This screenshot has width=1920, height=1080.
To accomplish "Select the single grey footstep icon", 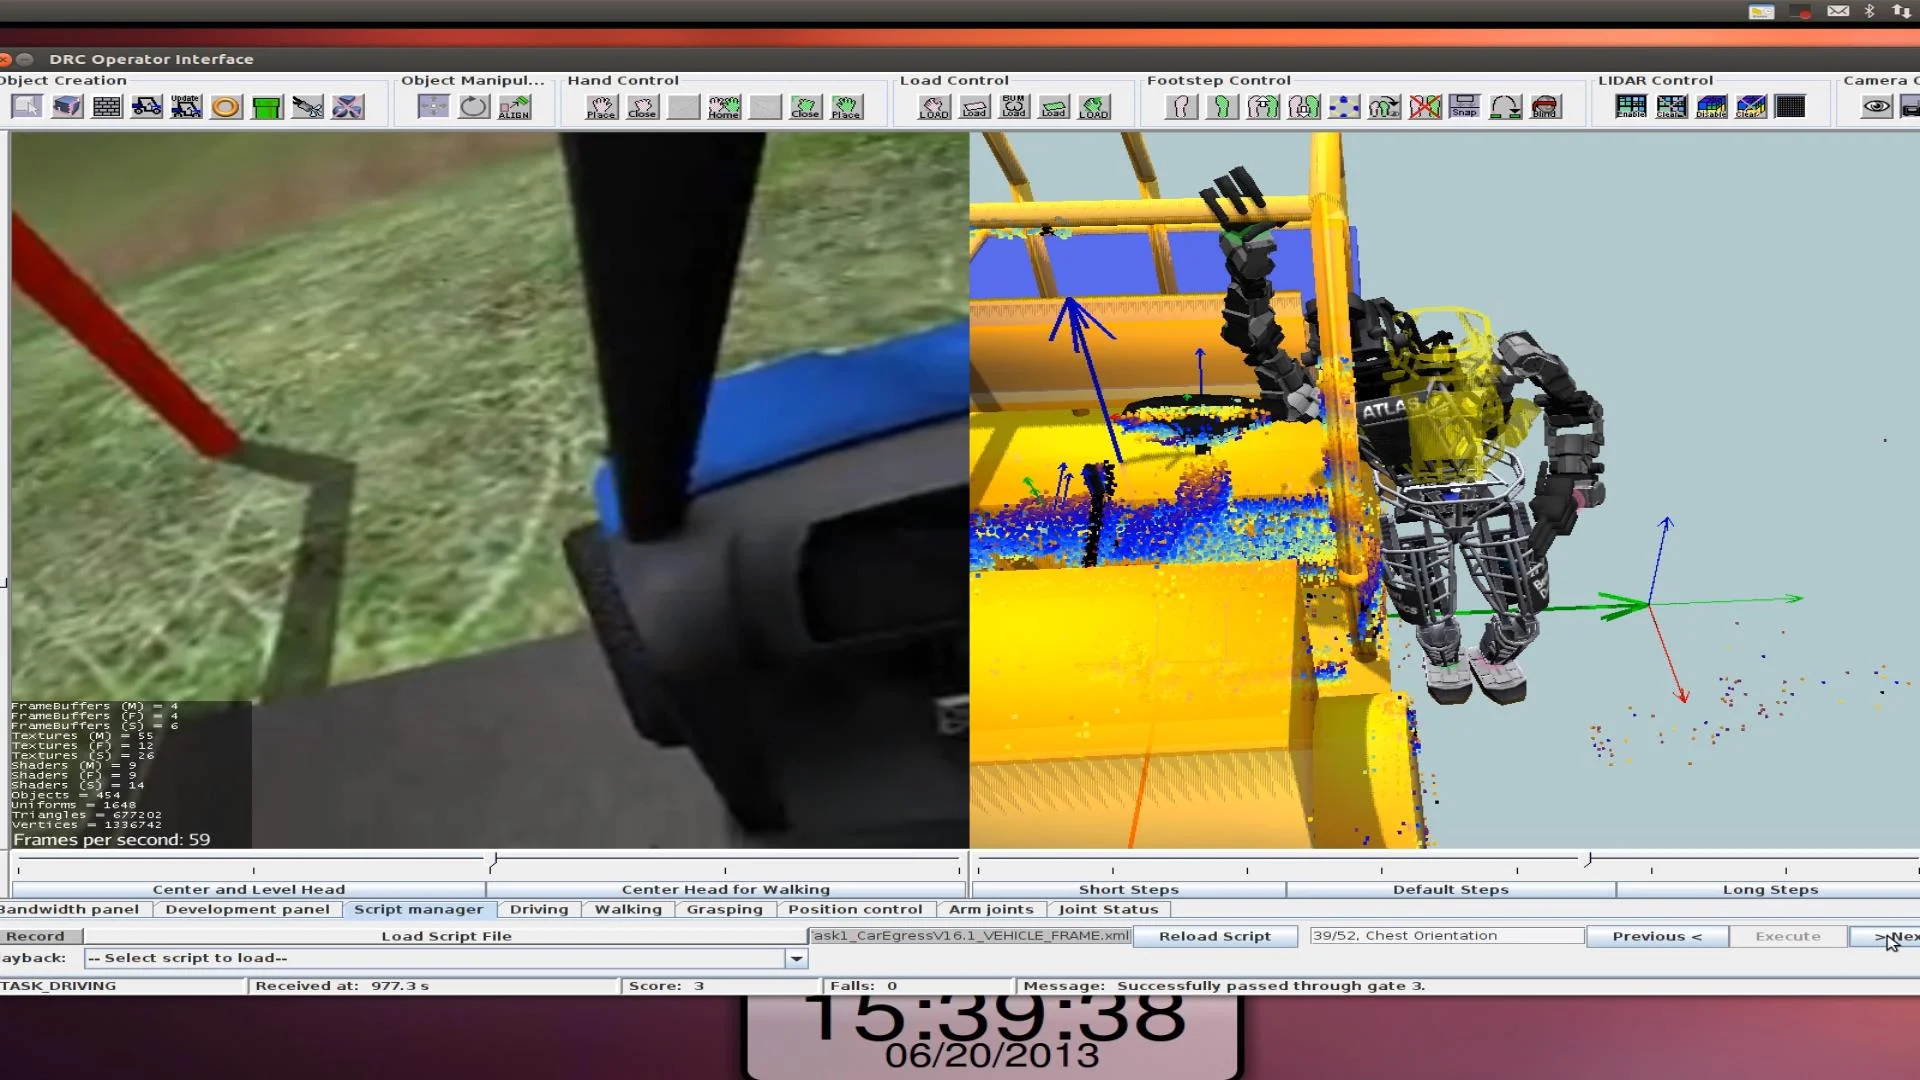I will [1182, 106].
